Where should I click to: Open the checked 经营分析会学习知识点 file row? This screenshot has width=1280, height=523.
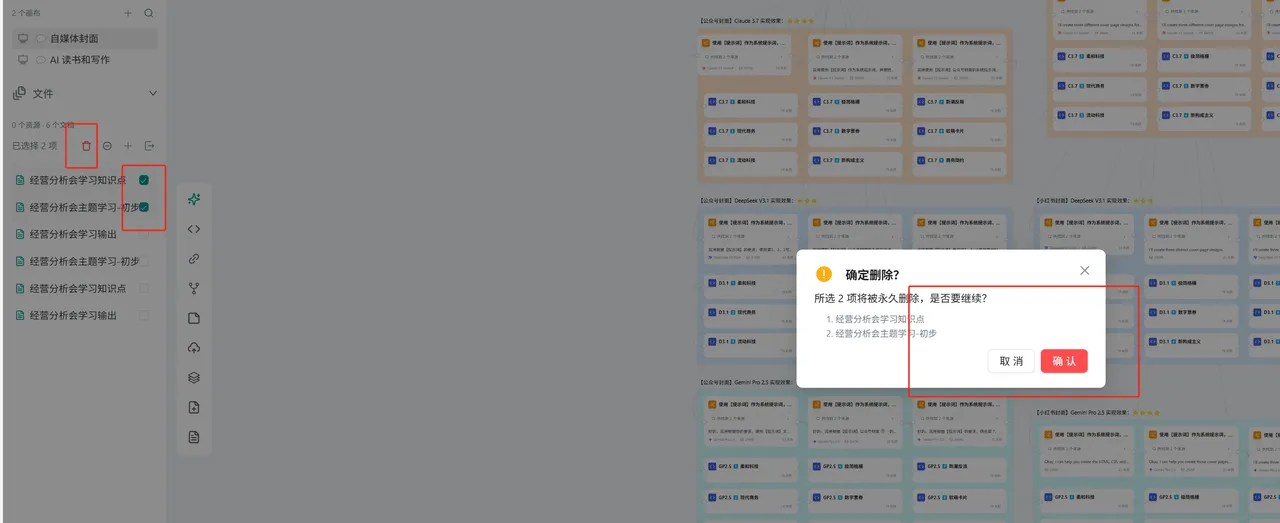pos(84,180)
